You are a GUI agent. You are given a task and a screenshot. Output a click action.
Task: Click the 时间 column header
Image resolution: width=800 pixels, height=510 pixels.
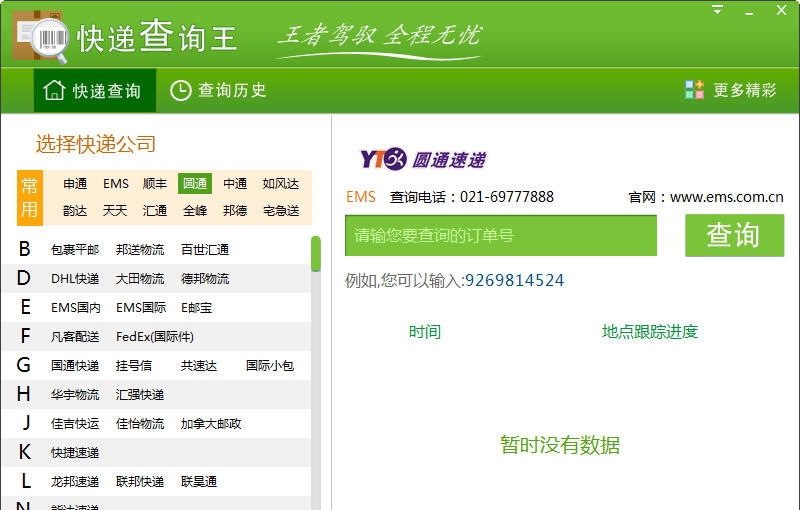tap(424, 332)
